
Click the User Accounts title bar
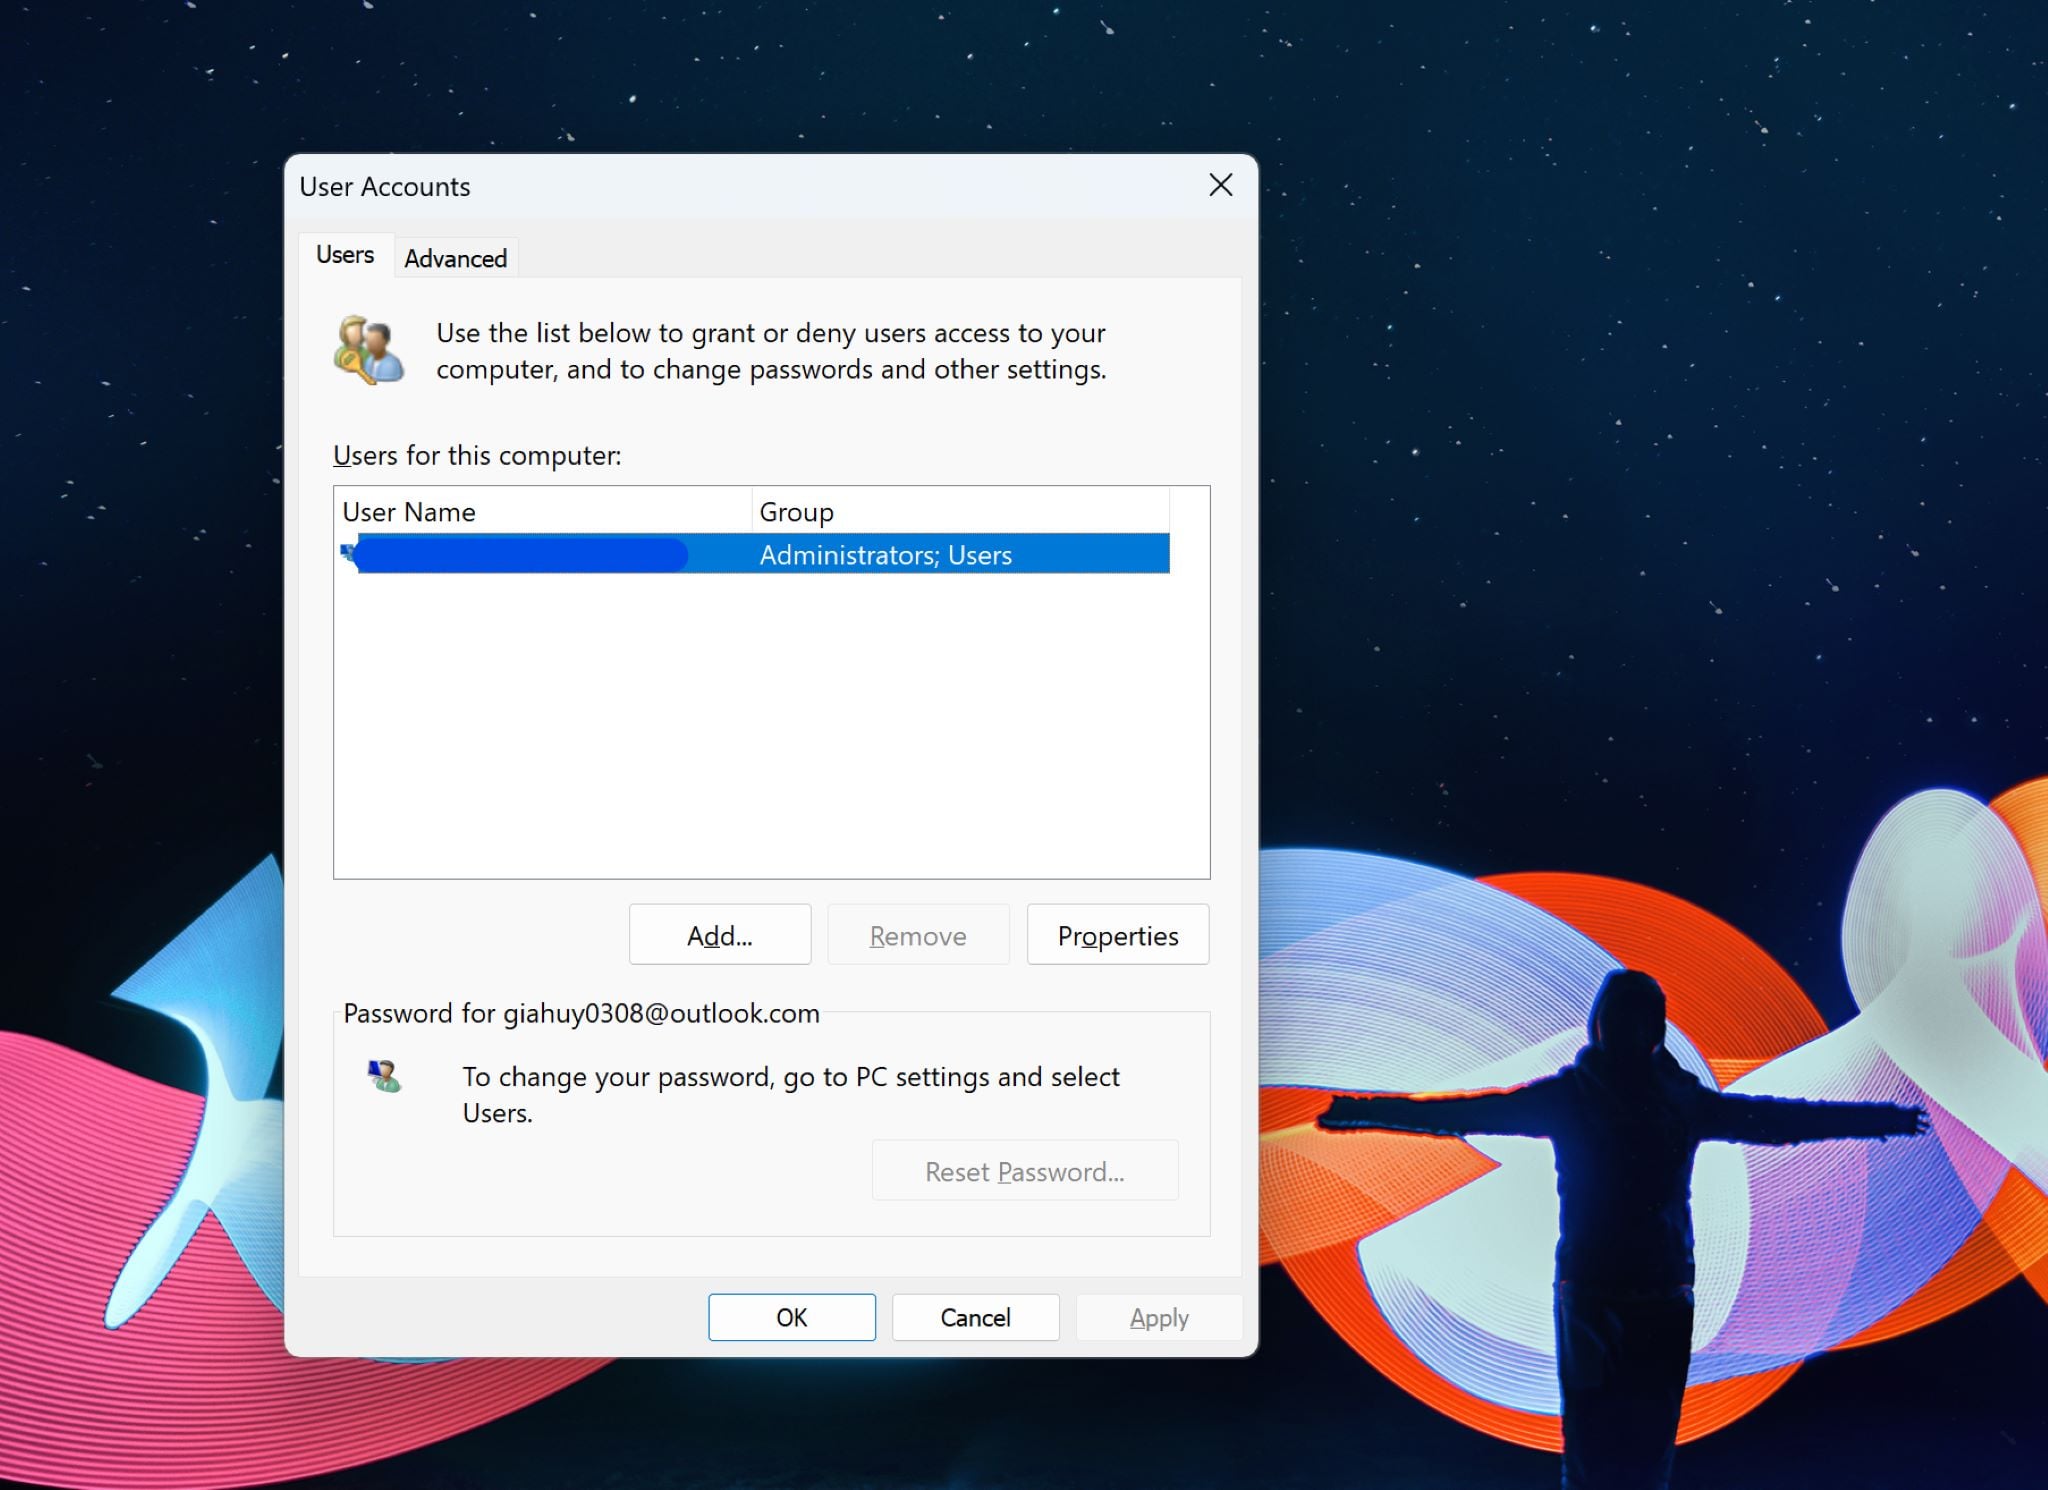click(x=740, y=186)
